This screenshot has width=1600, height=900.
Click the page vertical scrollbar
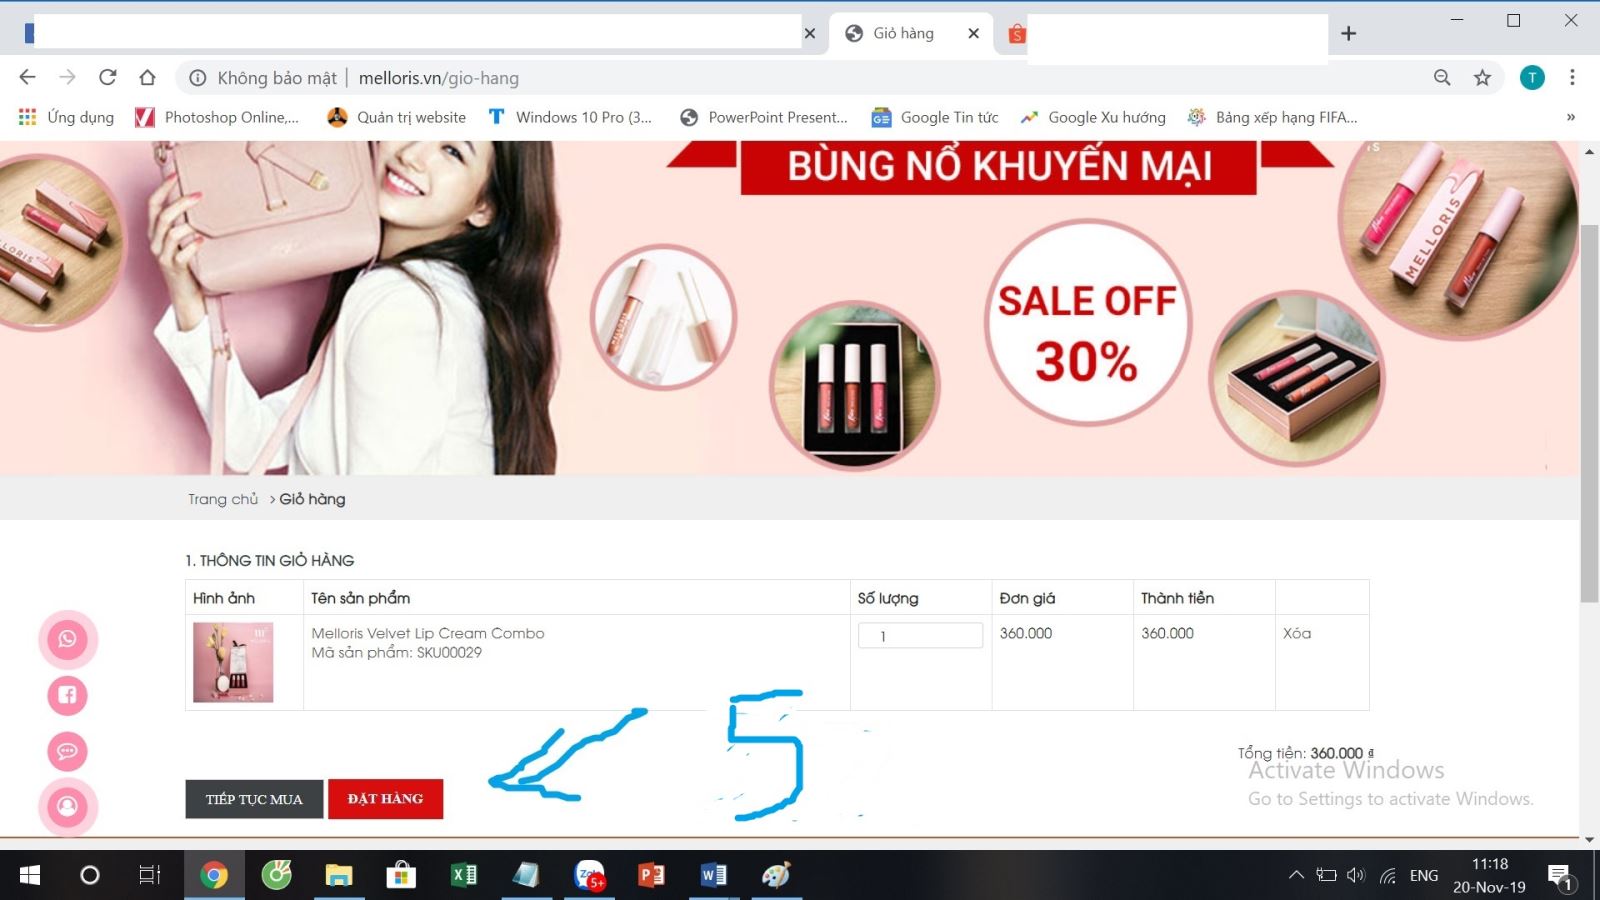point(1589,414)
